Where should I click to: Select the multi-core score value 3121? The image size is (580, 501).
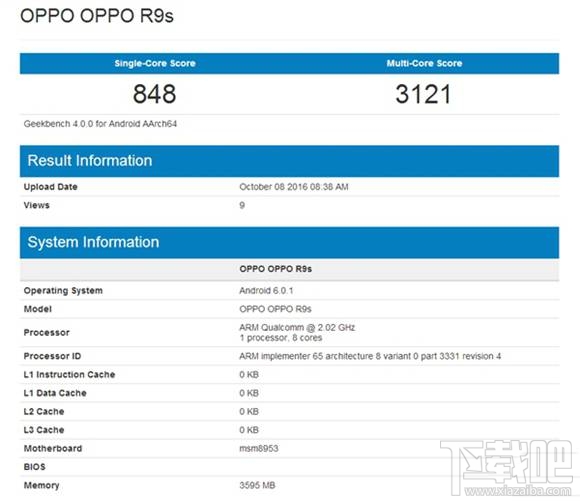tap(424, 94)
